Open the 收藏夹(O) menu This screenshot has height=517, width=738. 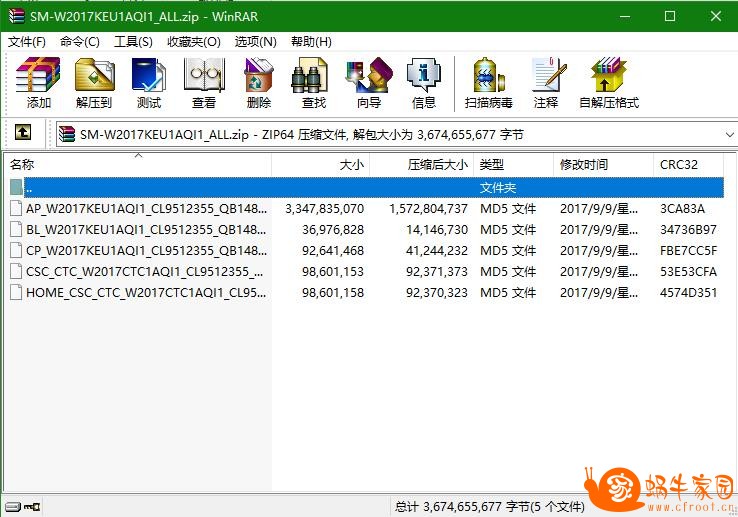click(x=193, y=42)
